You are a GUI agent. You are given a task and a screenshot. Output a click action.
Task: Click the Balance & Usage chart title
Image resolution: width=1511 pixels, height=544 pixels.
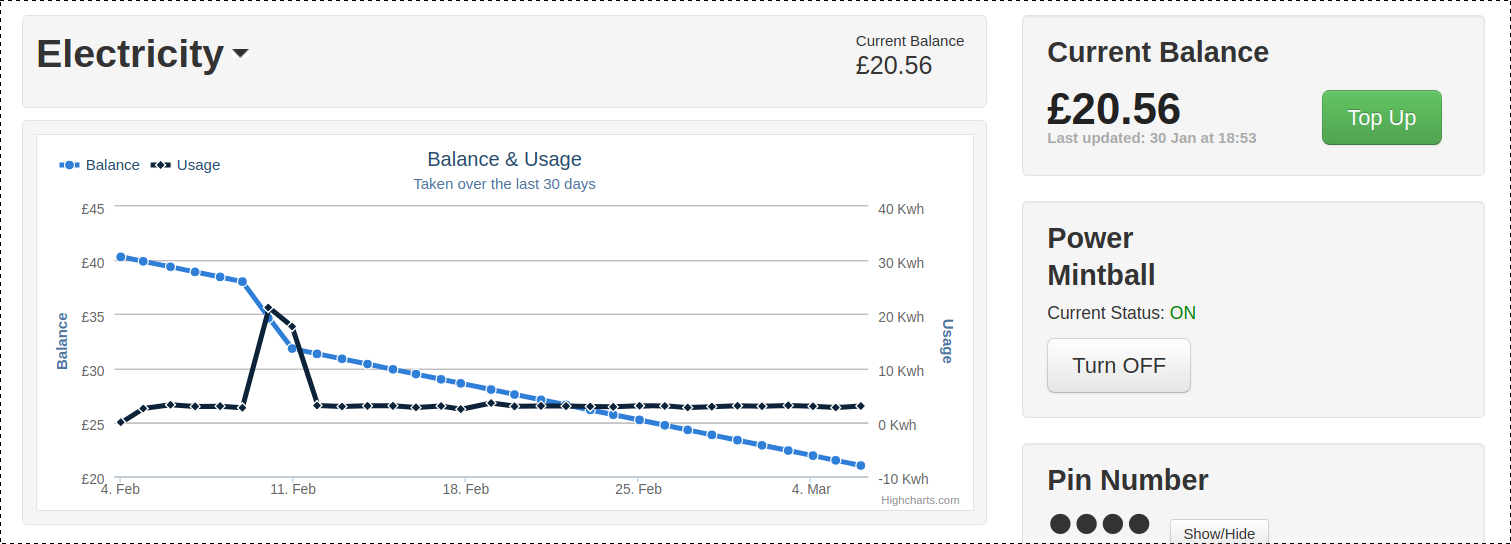(x=504, y=159)
